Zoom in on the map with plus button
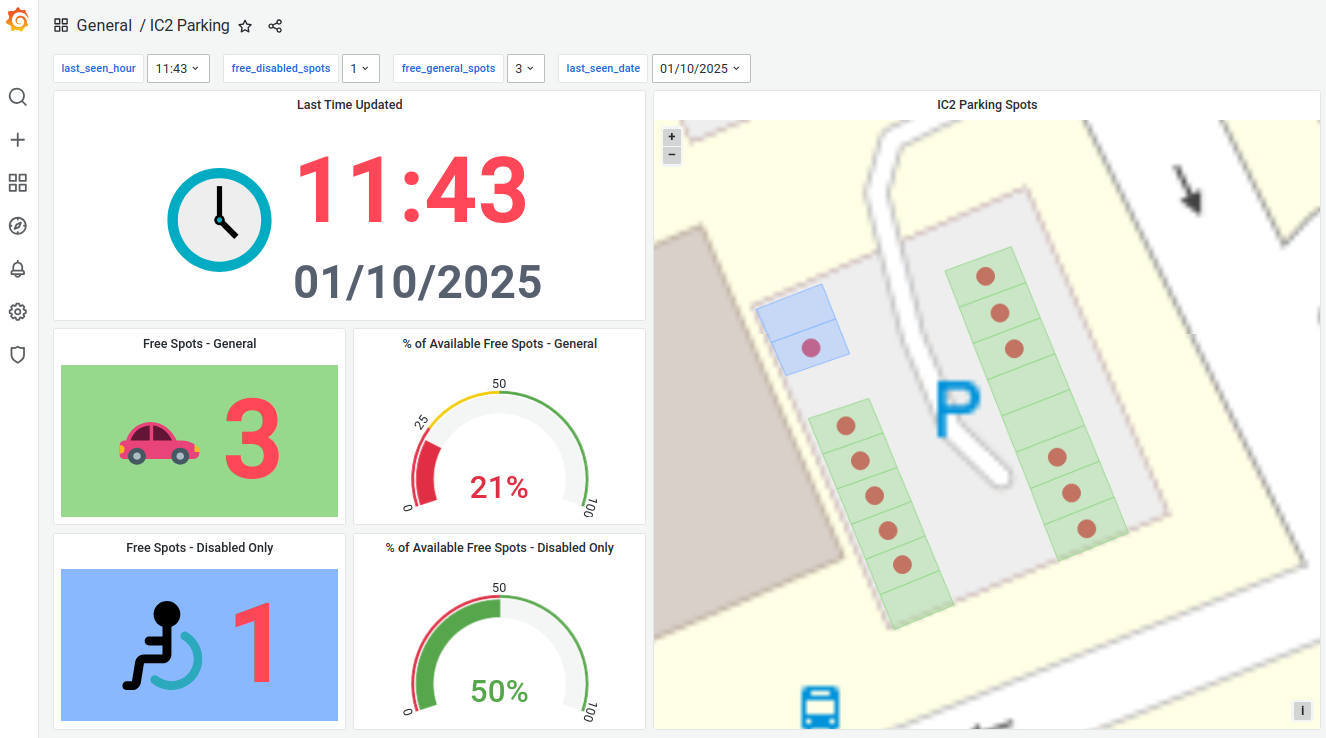This screenshot has width=1326, height=738. tap(672, 137)
